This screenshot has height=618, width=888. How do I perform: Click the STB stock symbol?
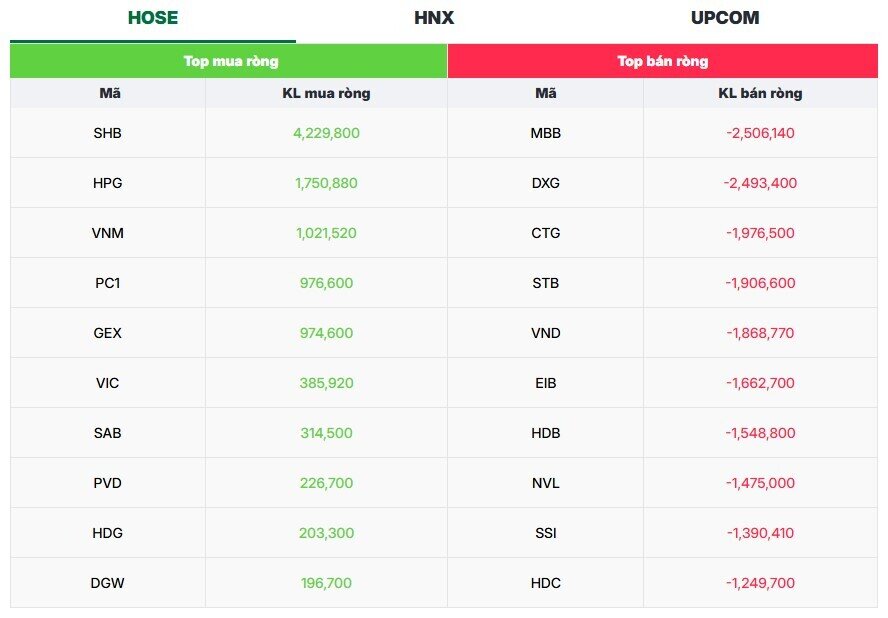(545, 283)
